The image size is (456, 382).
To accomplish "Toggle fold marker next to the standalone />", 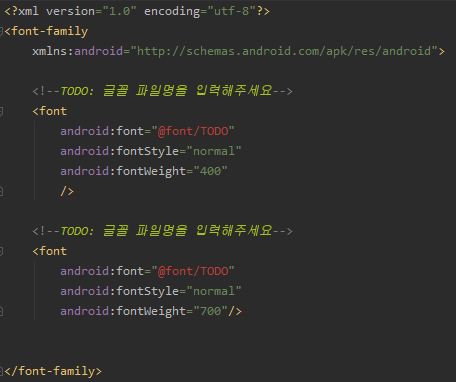I will (1, 191).
